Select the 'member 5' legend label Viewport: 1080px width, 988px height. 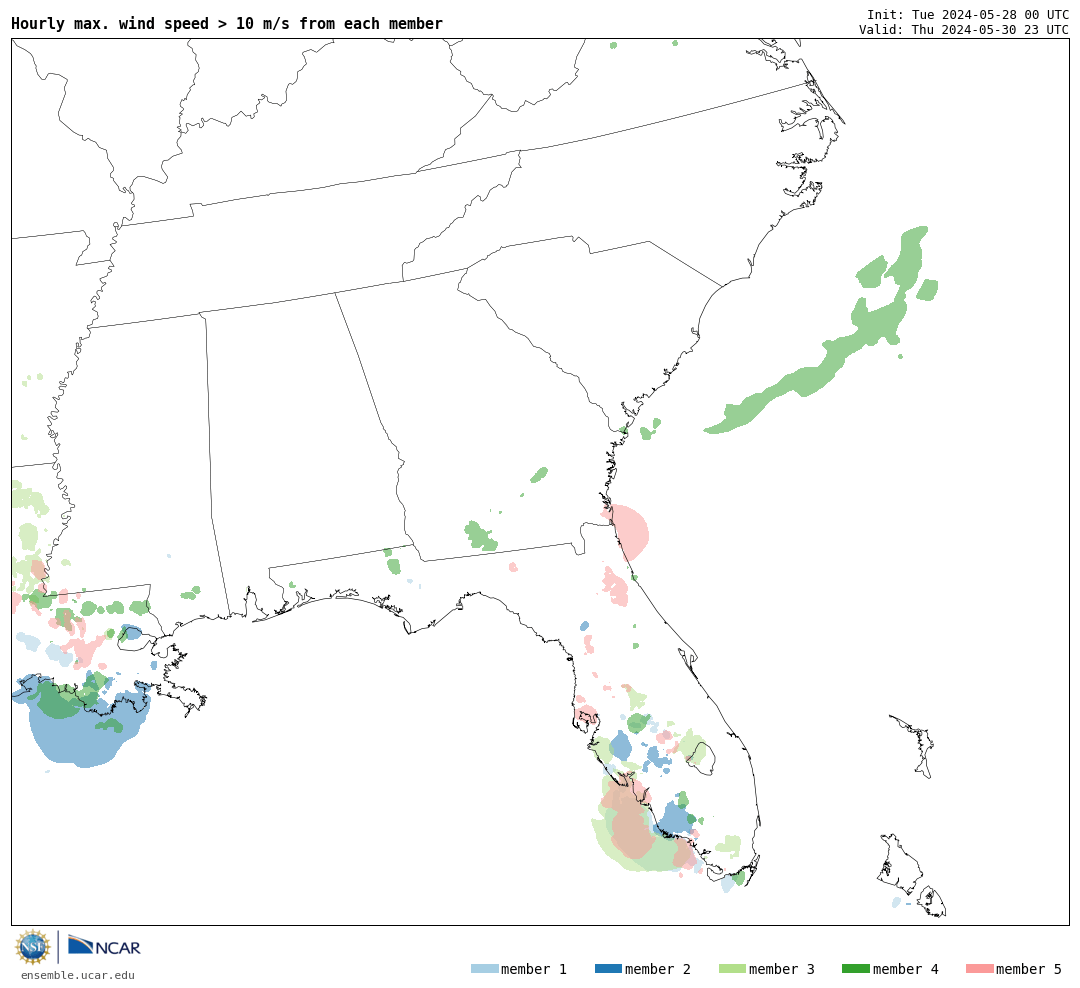click(x=1029, y=969)
